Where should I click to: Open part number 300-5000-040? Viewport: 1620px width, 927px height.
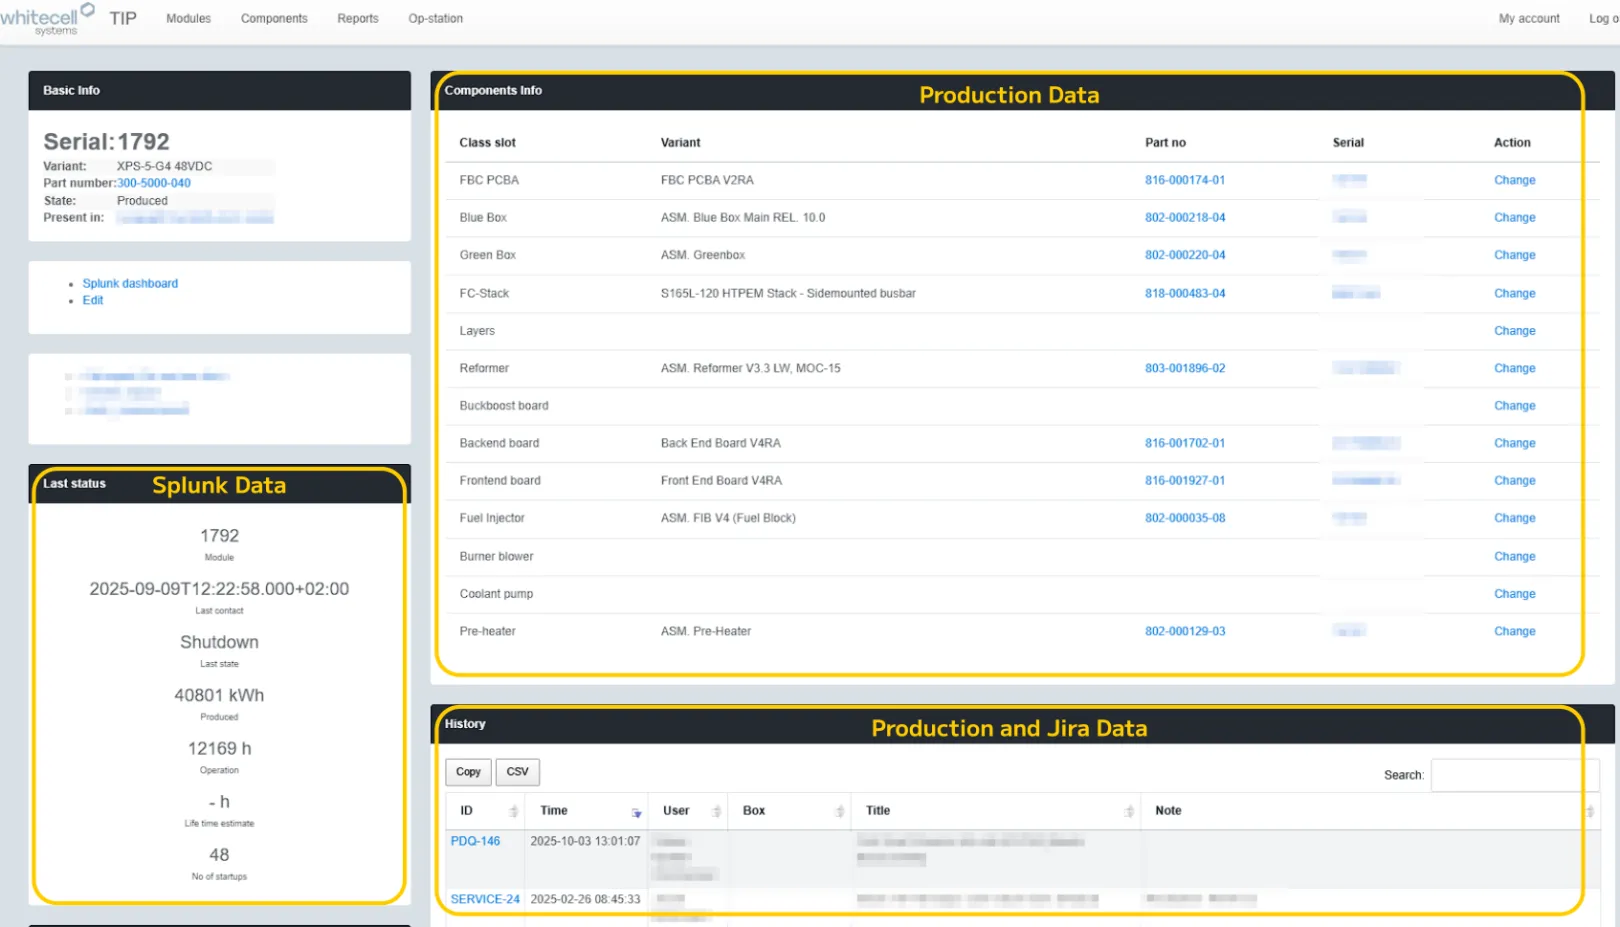pos(153,183)
